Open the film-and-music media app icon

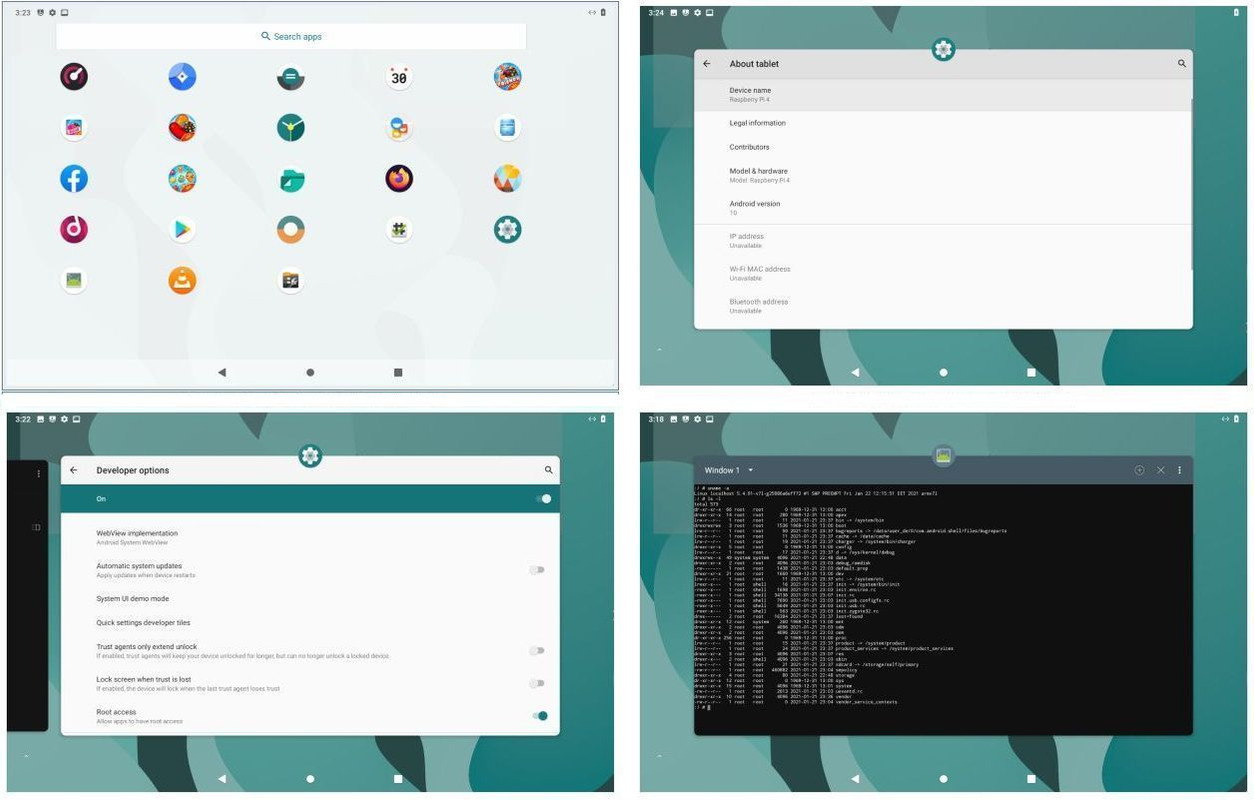(291, 281)
